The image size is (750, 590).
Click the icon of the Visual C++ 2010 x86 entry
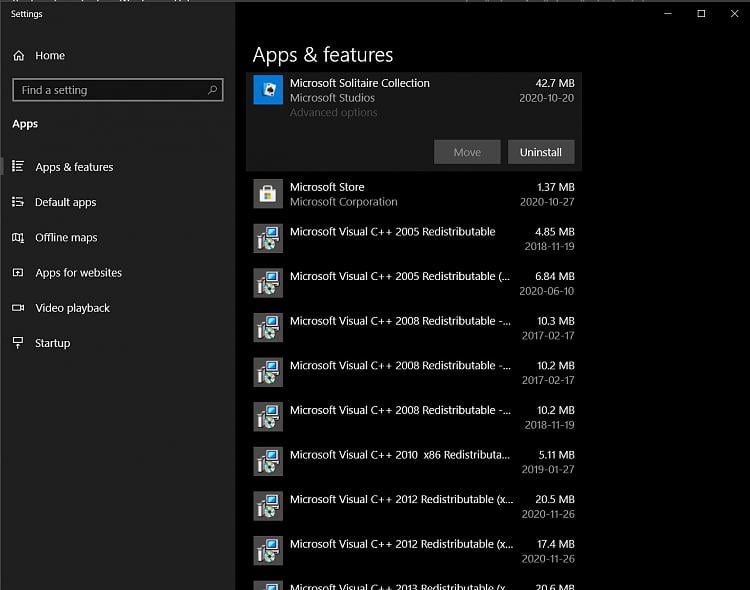[x=268, y=461]
